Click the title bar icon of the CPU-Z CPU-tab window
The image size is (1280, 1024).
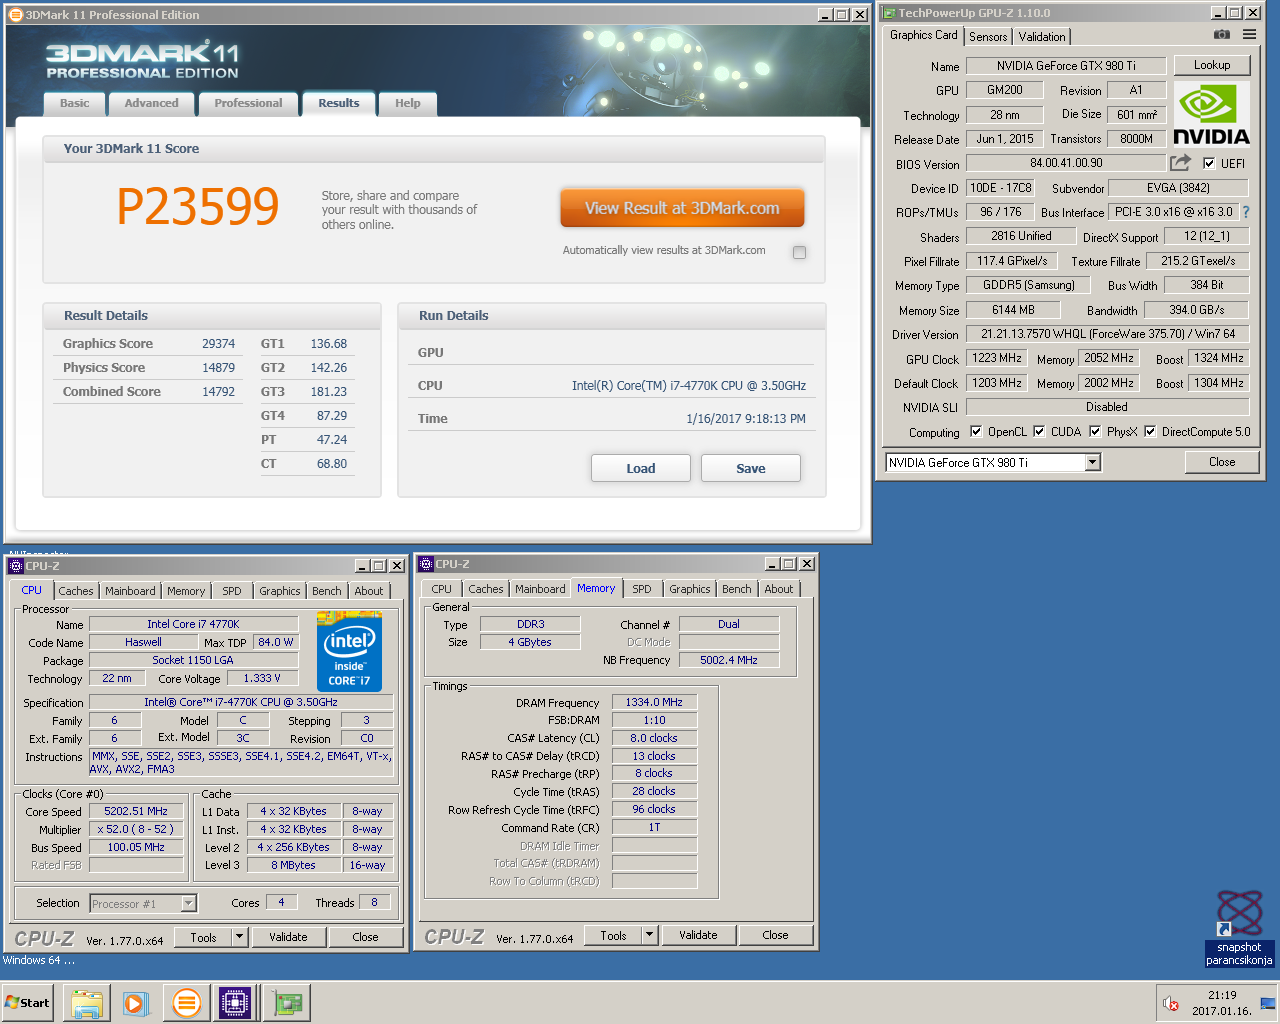[16, 566]
